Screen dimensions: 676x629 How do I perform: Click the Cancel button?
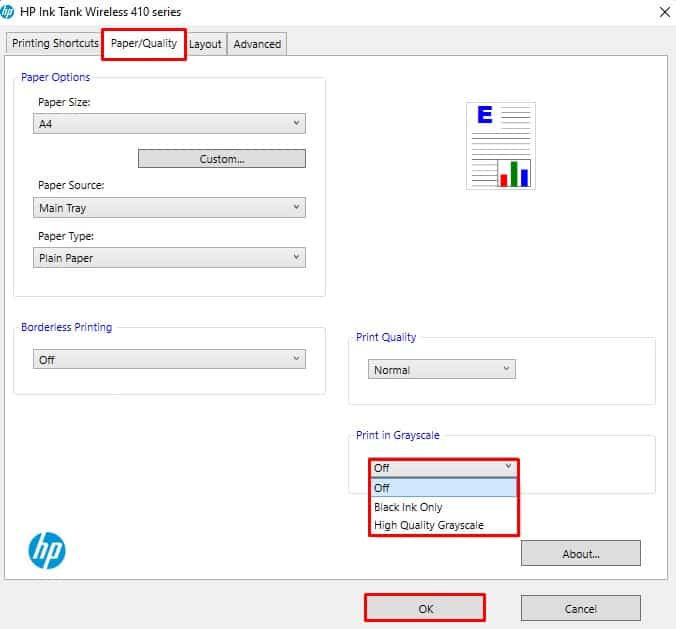coord(581,608)
